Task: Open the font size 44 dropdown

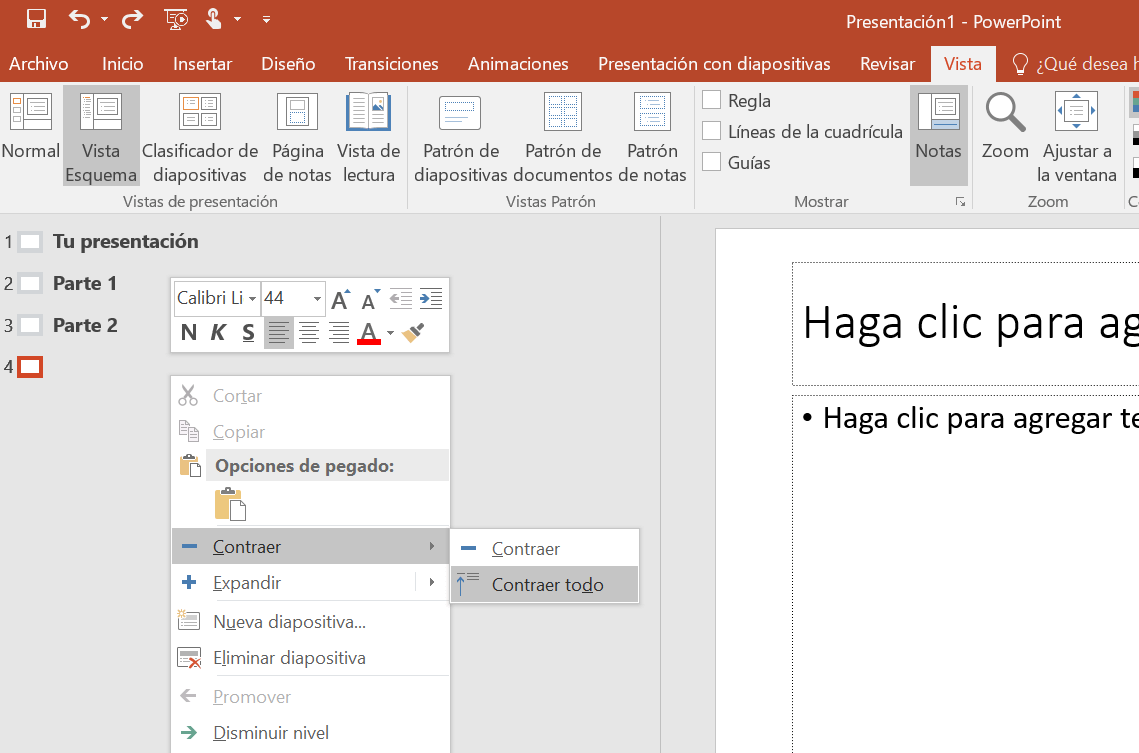Action: coord(317,298)
